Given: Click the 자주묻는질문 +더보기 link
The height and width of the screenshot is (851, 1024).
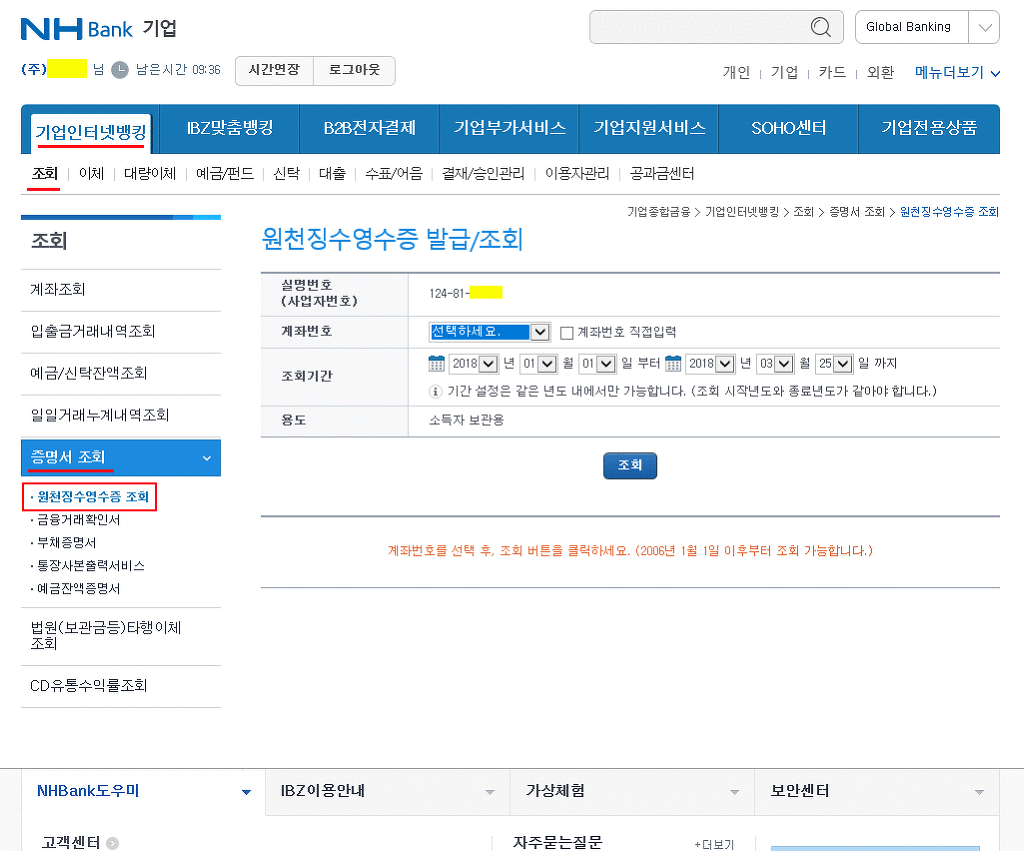Looking at the screenshot, I should tap(714, 844).
